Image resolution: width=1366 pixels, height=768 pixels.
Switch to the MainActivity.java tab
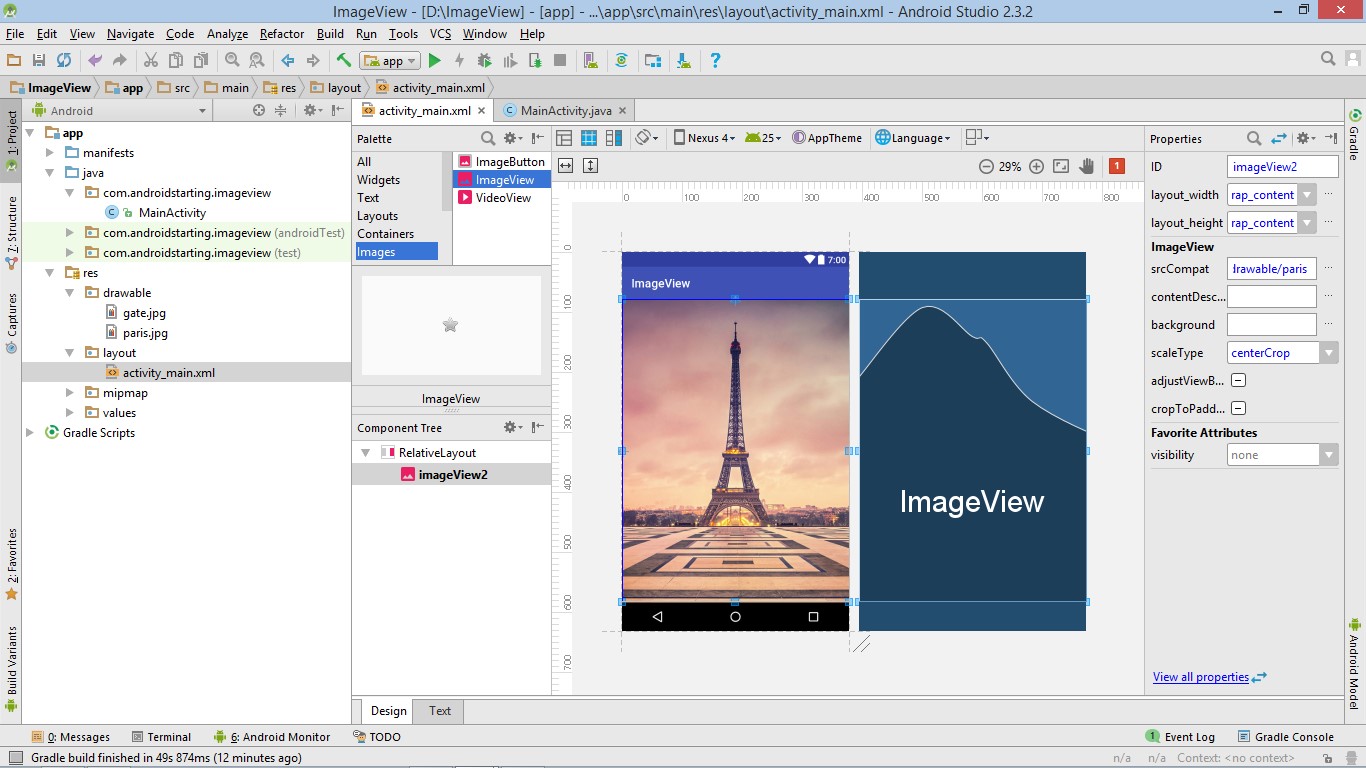[x=567, y=111]
